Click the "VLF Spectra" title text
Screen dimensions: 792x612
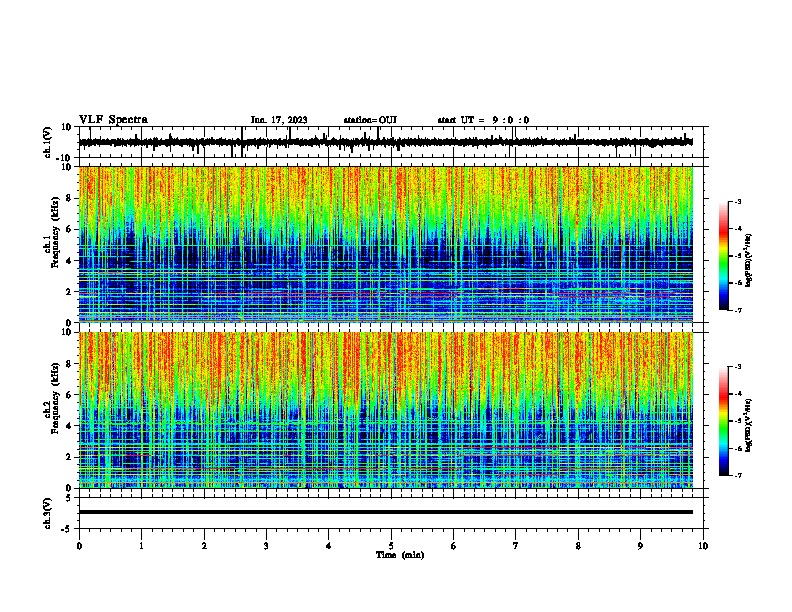tap(114, 120)
